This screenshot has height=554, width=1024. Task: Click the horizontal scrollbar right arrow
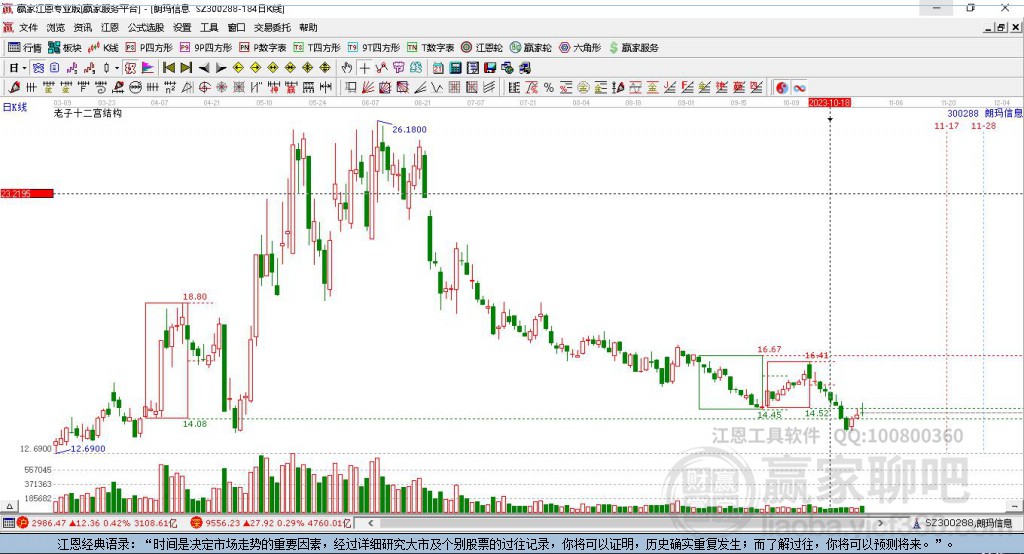880,523
